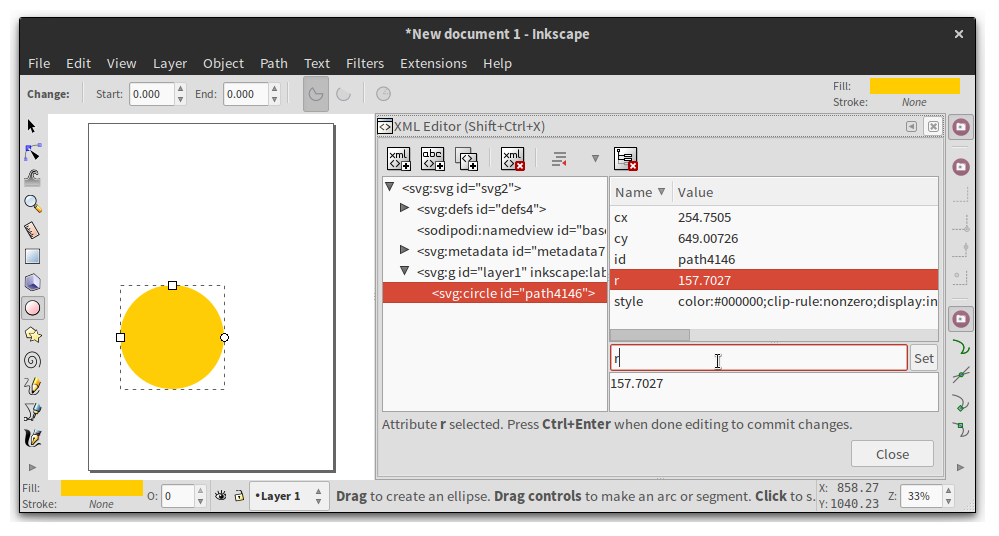Select the 3D Box tool
The width and height of the screenshot is (999, 536).
coord(32,282)
